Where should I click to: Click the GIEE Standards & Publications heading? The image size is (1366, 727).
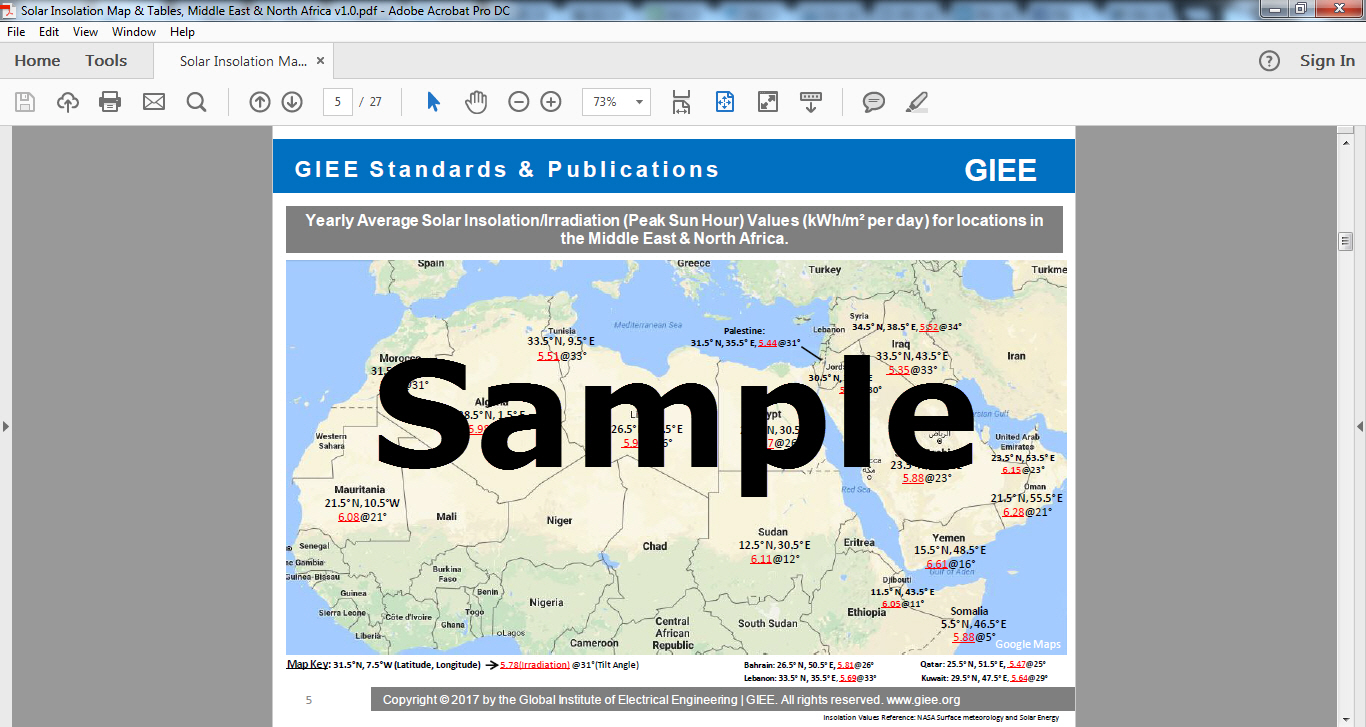(x=507, y=169)
